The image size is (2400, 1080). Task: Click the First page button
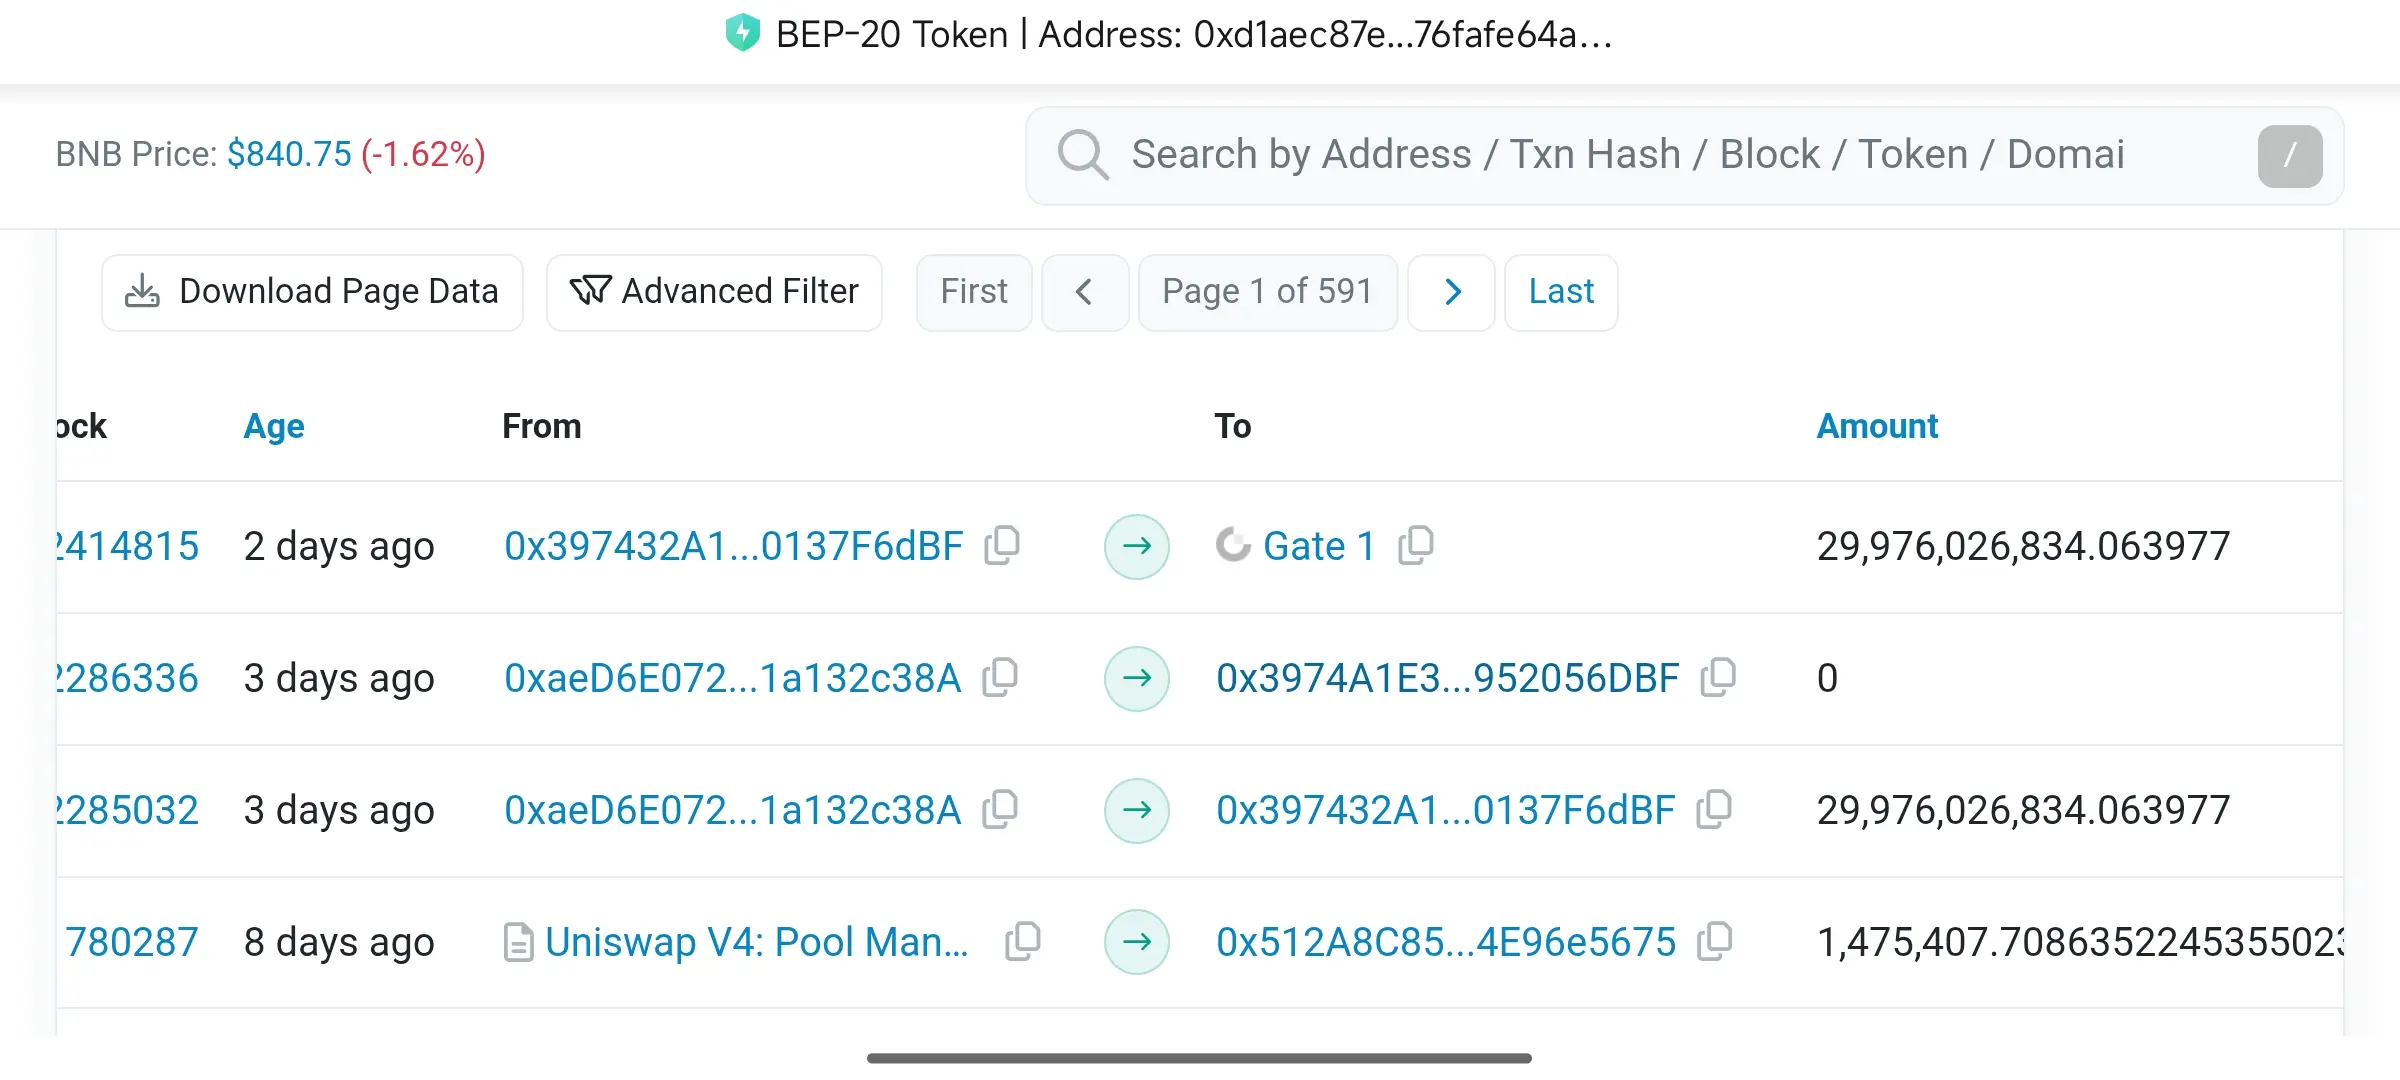973,292
